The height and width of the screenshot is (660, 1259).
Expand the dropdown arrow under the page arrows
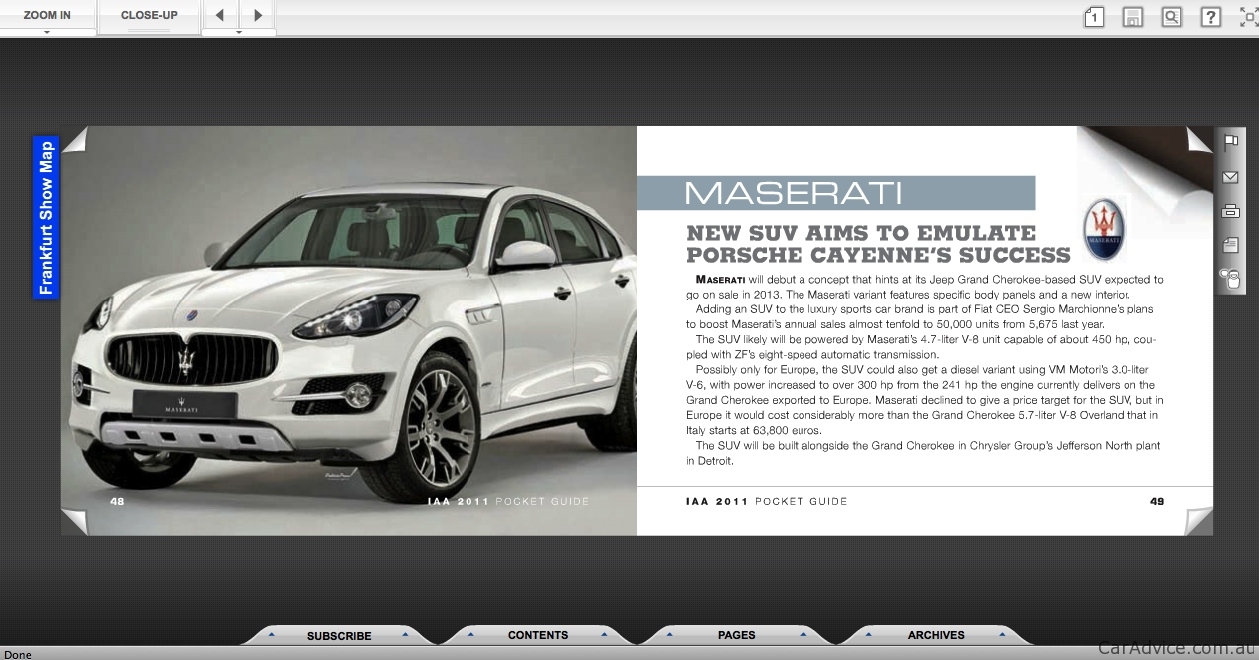[x=239, y=32]
